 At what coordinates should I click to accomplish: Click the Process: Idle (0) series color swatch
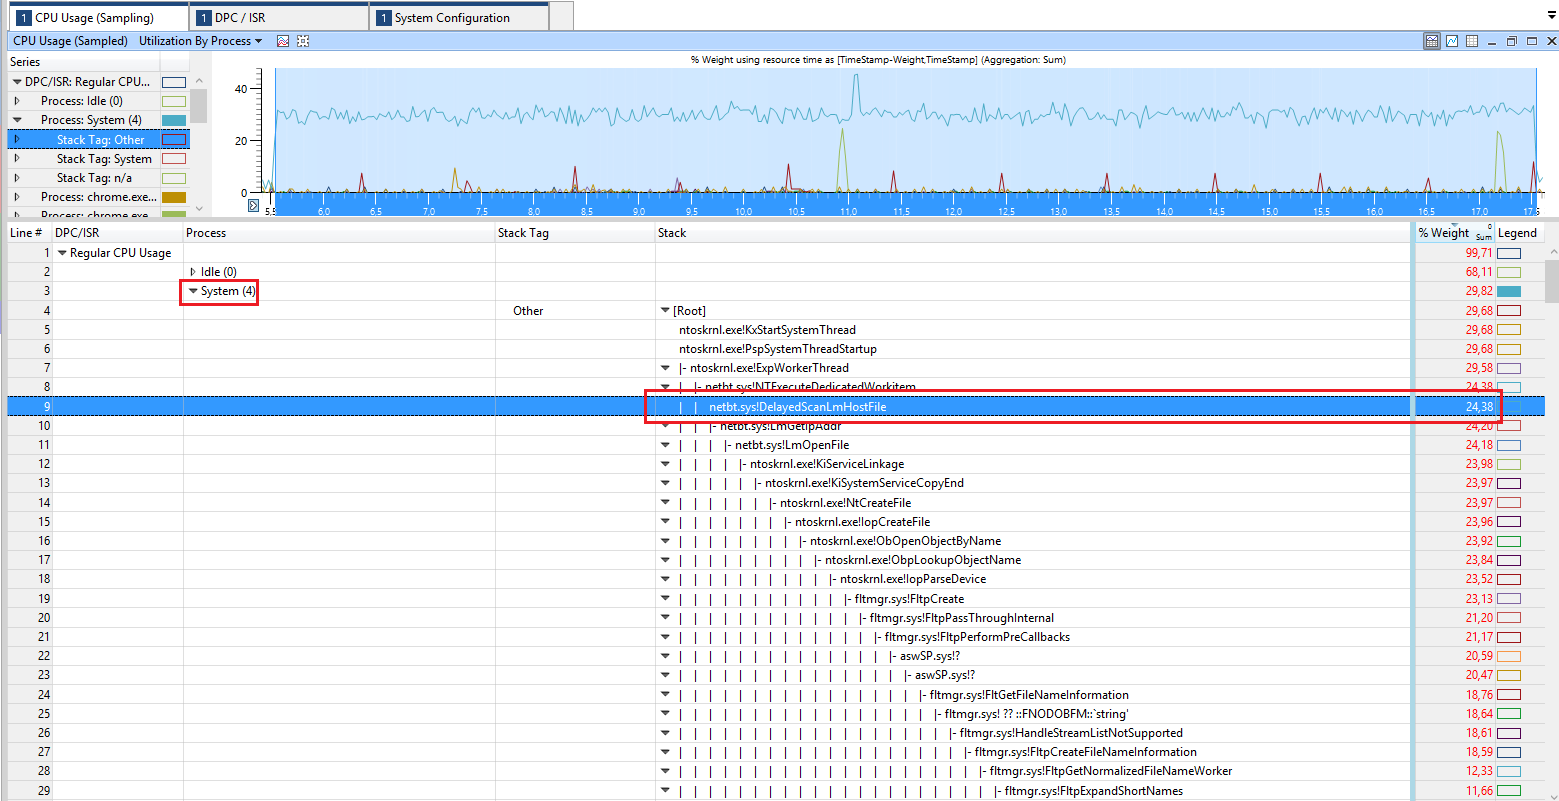pyautogui.click(x=174, y=101)
